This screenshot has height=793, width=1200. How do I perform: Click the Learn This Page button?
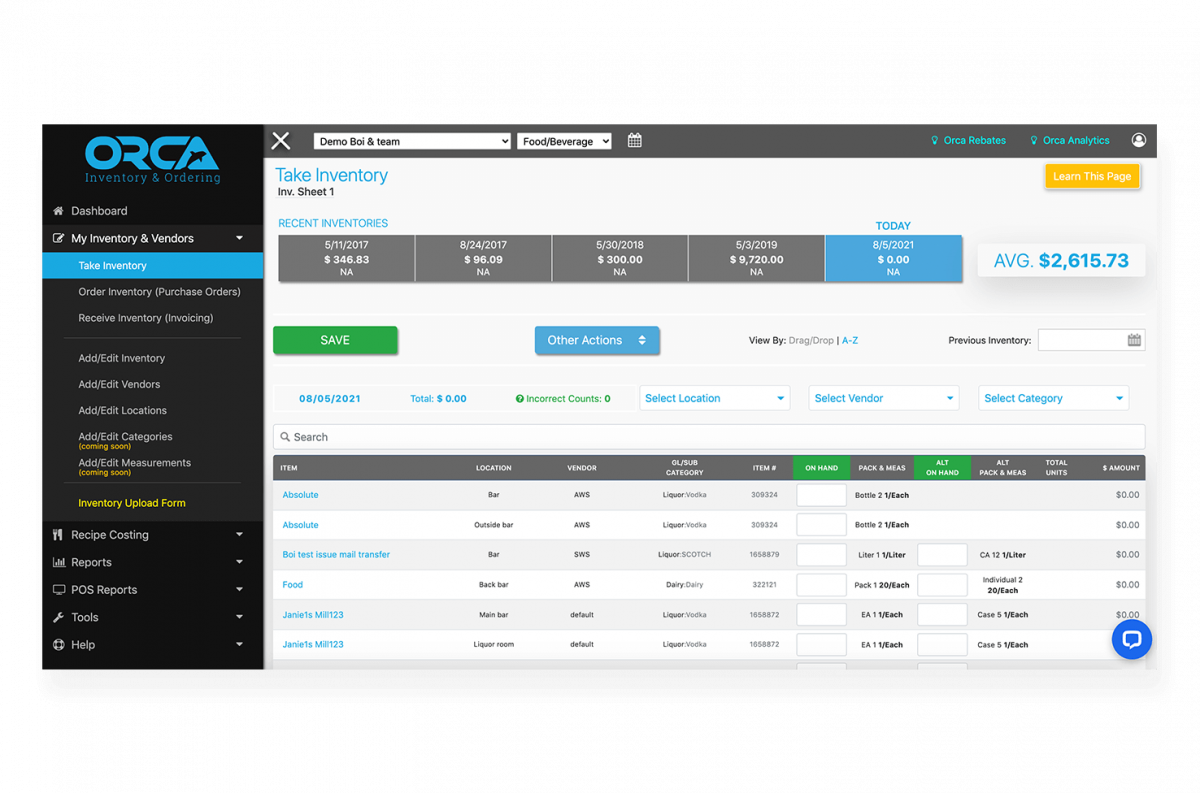tap(1092, 176)
